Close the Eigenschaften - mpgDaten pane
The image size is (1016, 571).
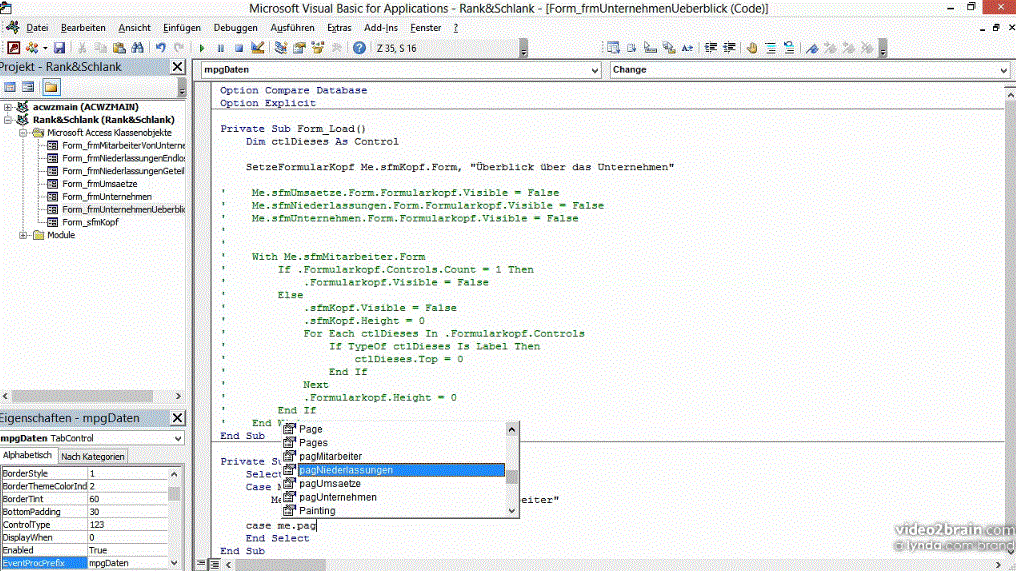pos(178,418)
